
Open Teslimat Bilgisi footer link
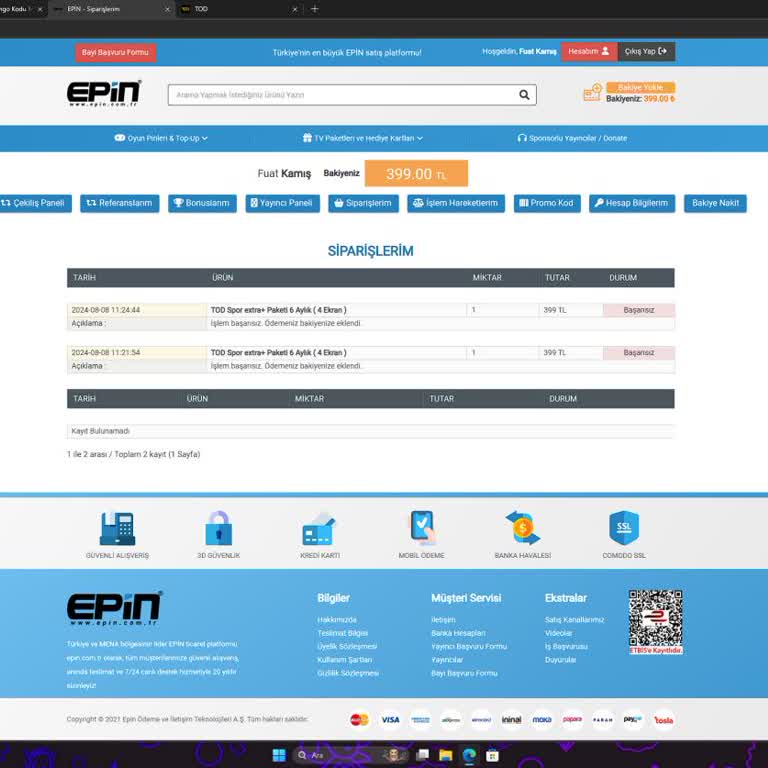pos(342,633)
